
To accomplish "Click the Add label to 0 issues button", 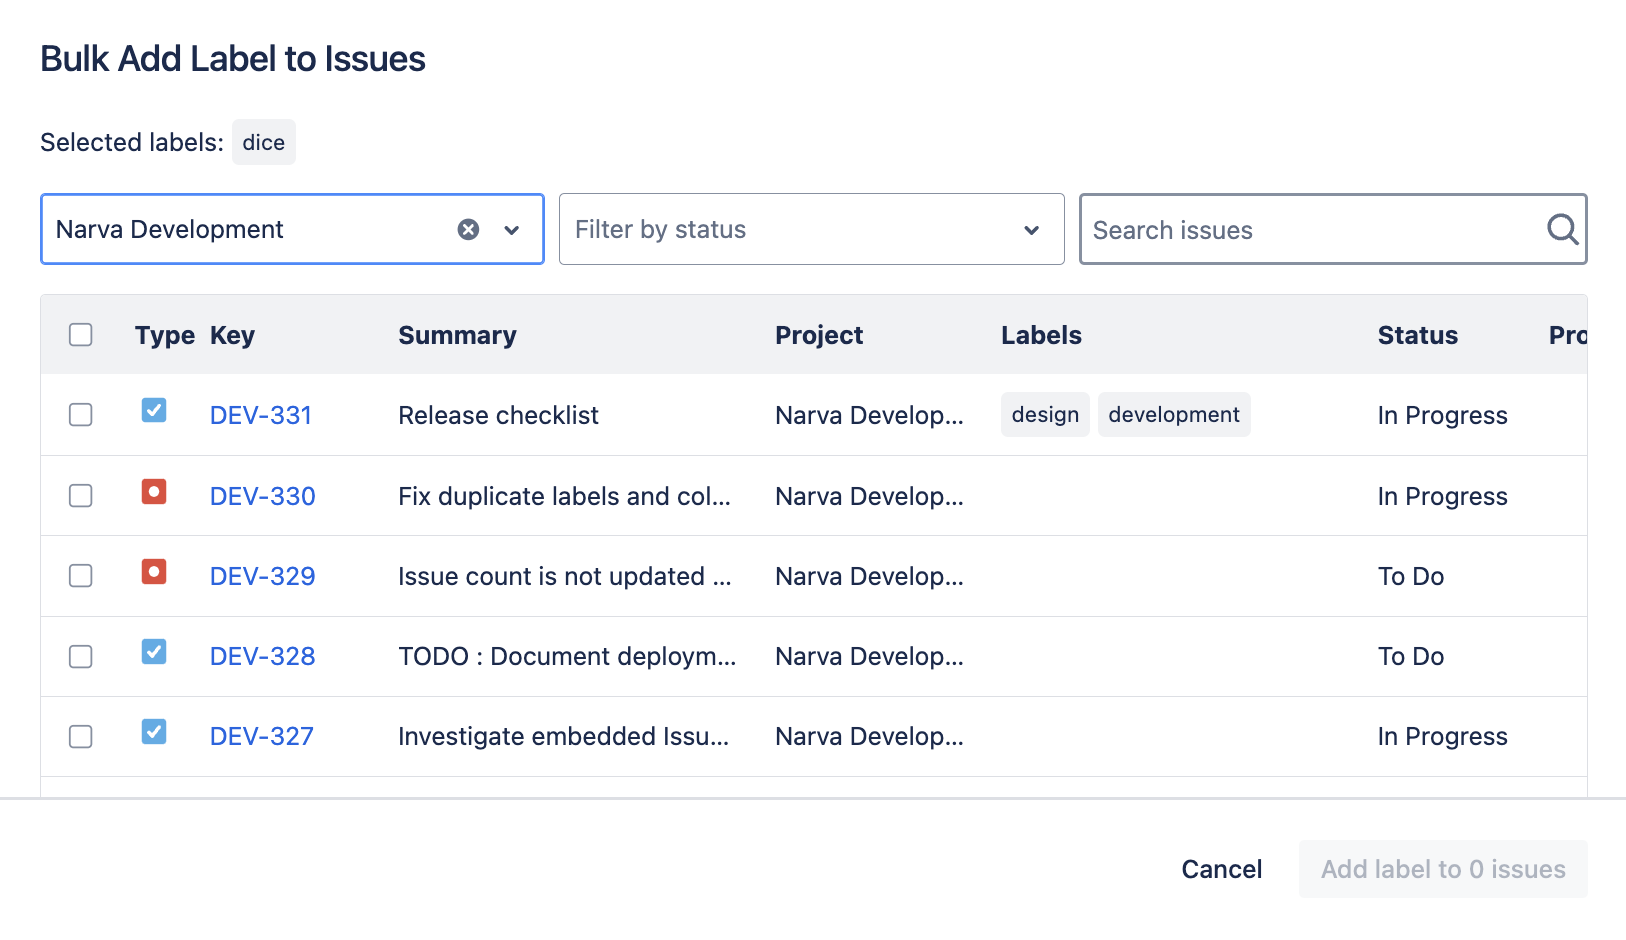I will tap(1442, 869).
